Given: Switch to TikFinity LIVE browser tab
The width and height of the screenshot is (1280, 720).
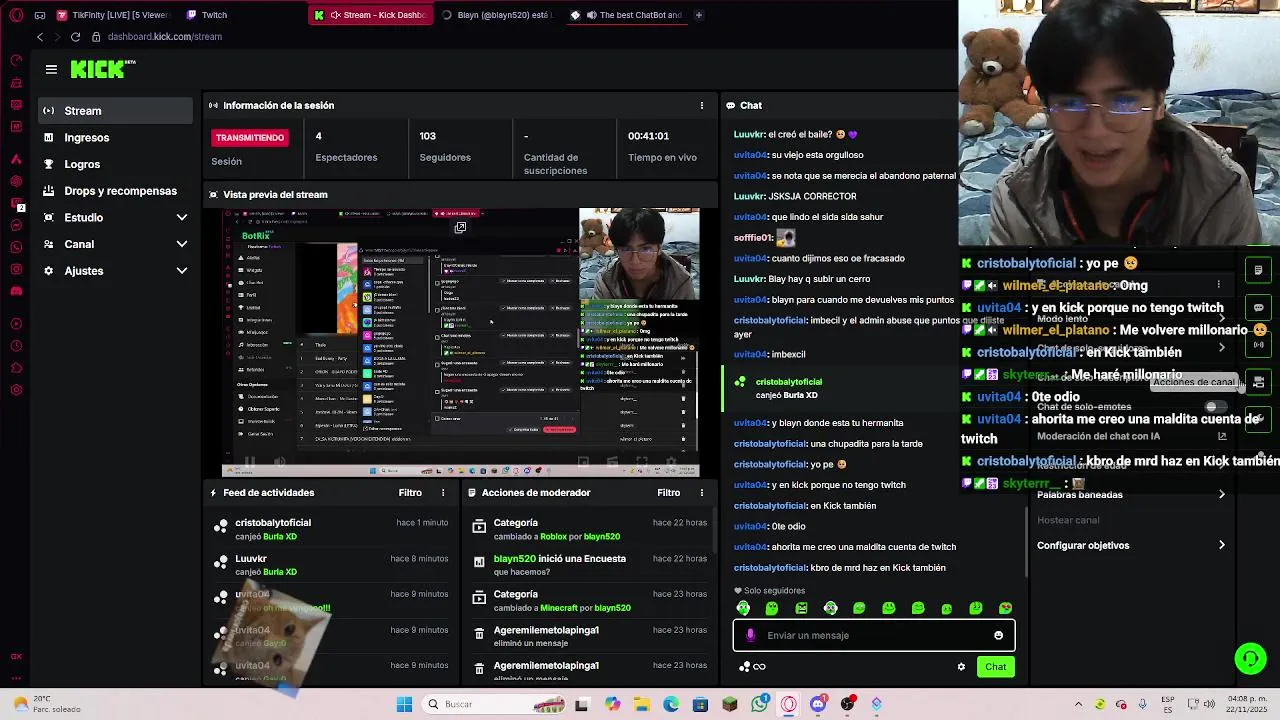Looking at the screenshot, I should point(113,15).
